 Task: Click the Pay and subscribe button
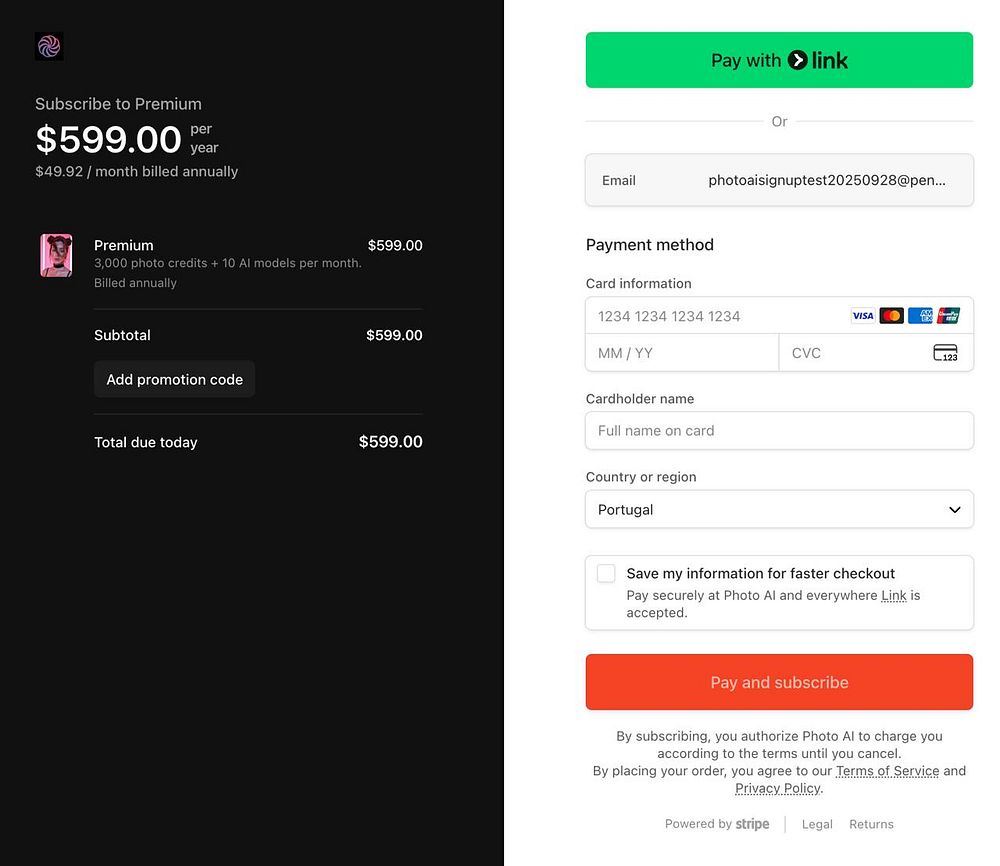tap(779, 682)
